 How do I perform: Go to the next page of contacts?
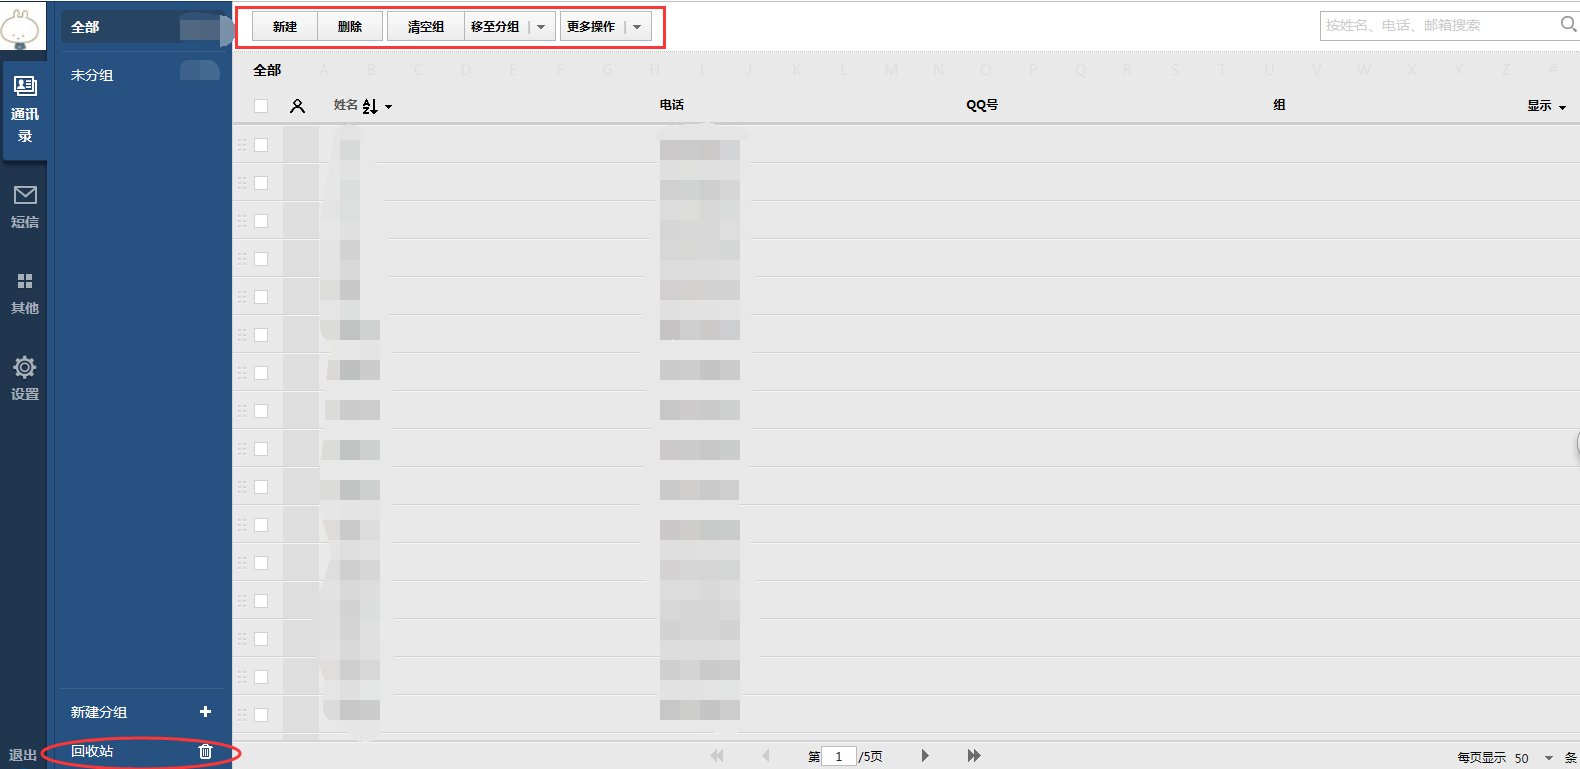point(925,756)
